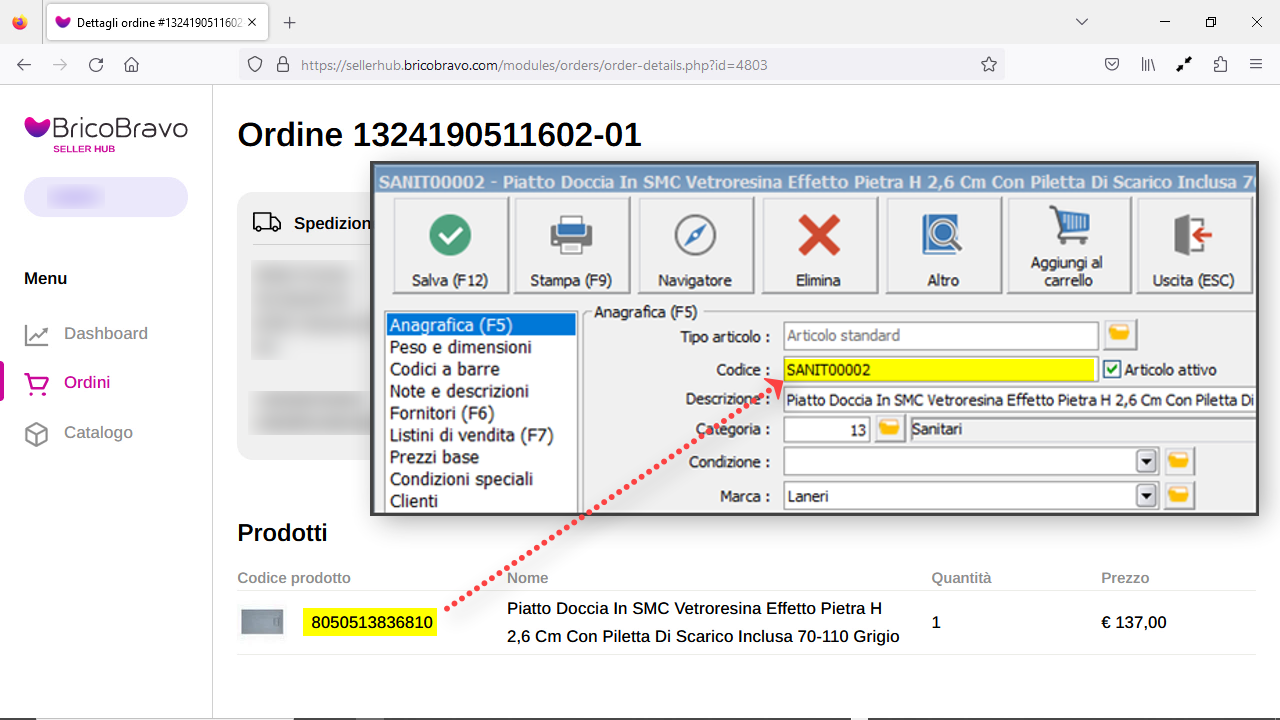Open the Navigatore compass button
This screenshot has width=1280, height=720.
(695, 246)
